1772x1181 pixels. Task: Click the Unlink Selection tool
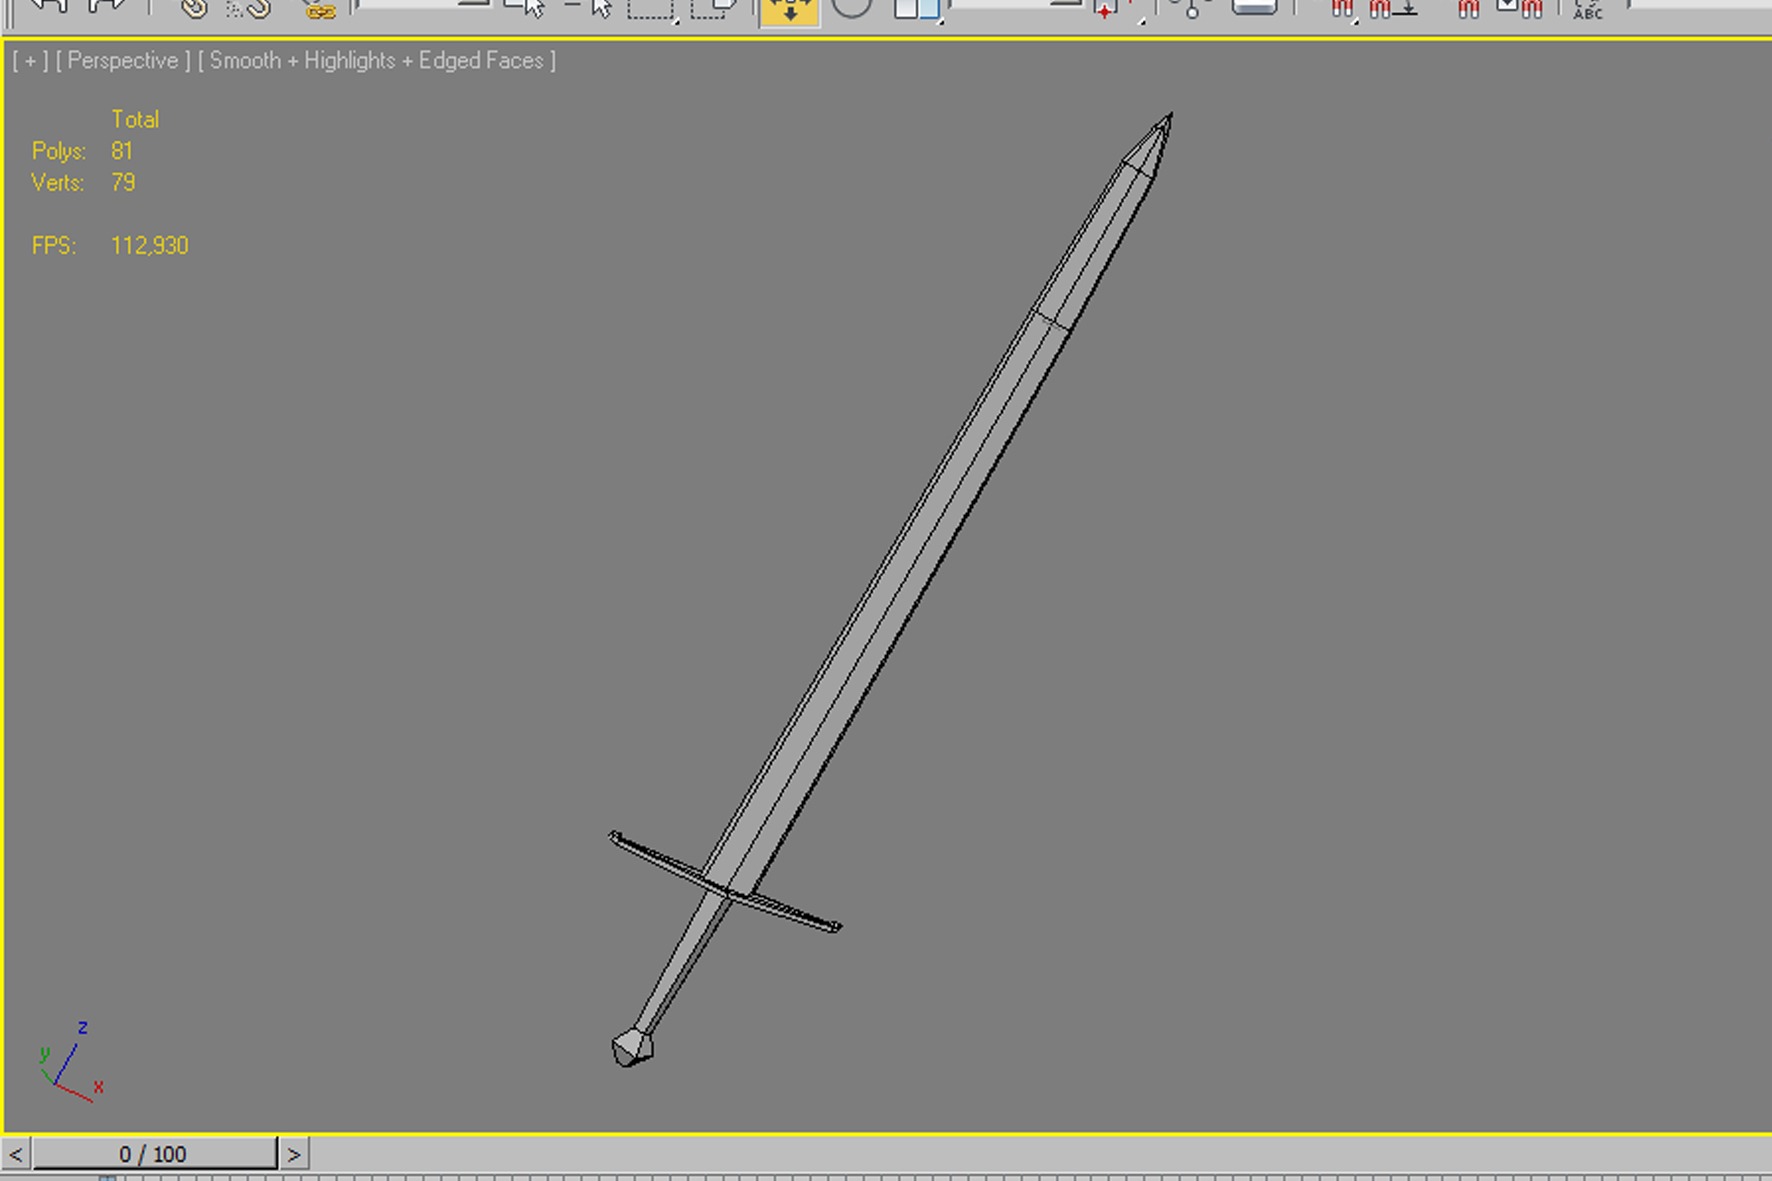click(x=249, y=9)
